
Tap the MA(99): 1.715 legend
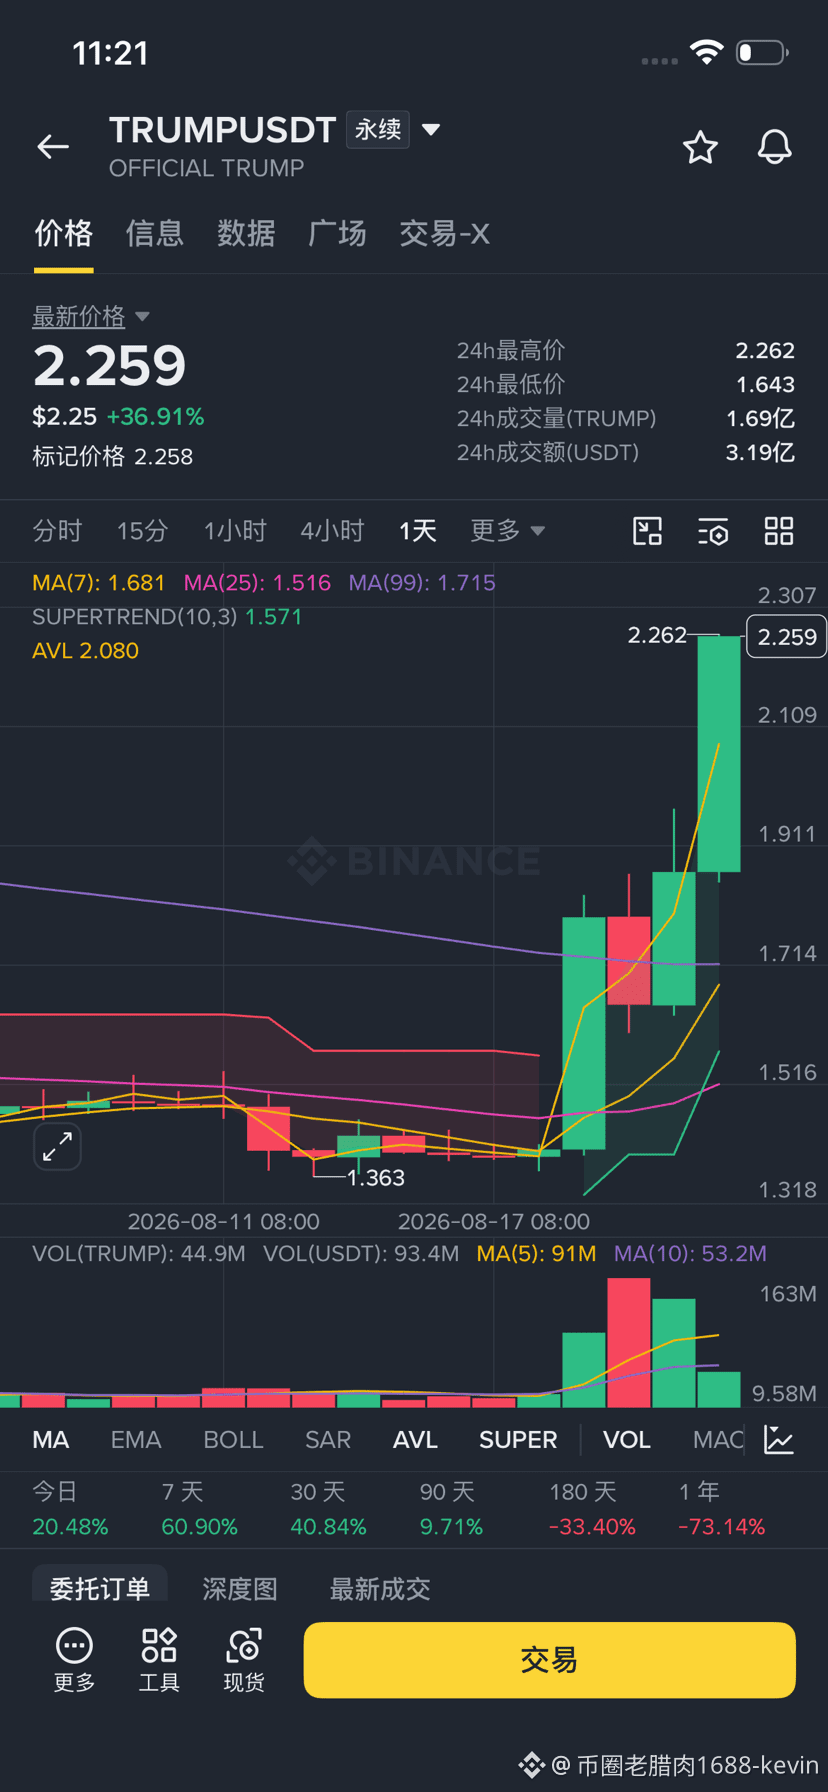(422, 583)
